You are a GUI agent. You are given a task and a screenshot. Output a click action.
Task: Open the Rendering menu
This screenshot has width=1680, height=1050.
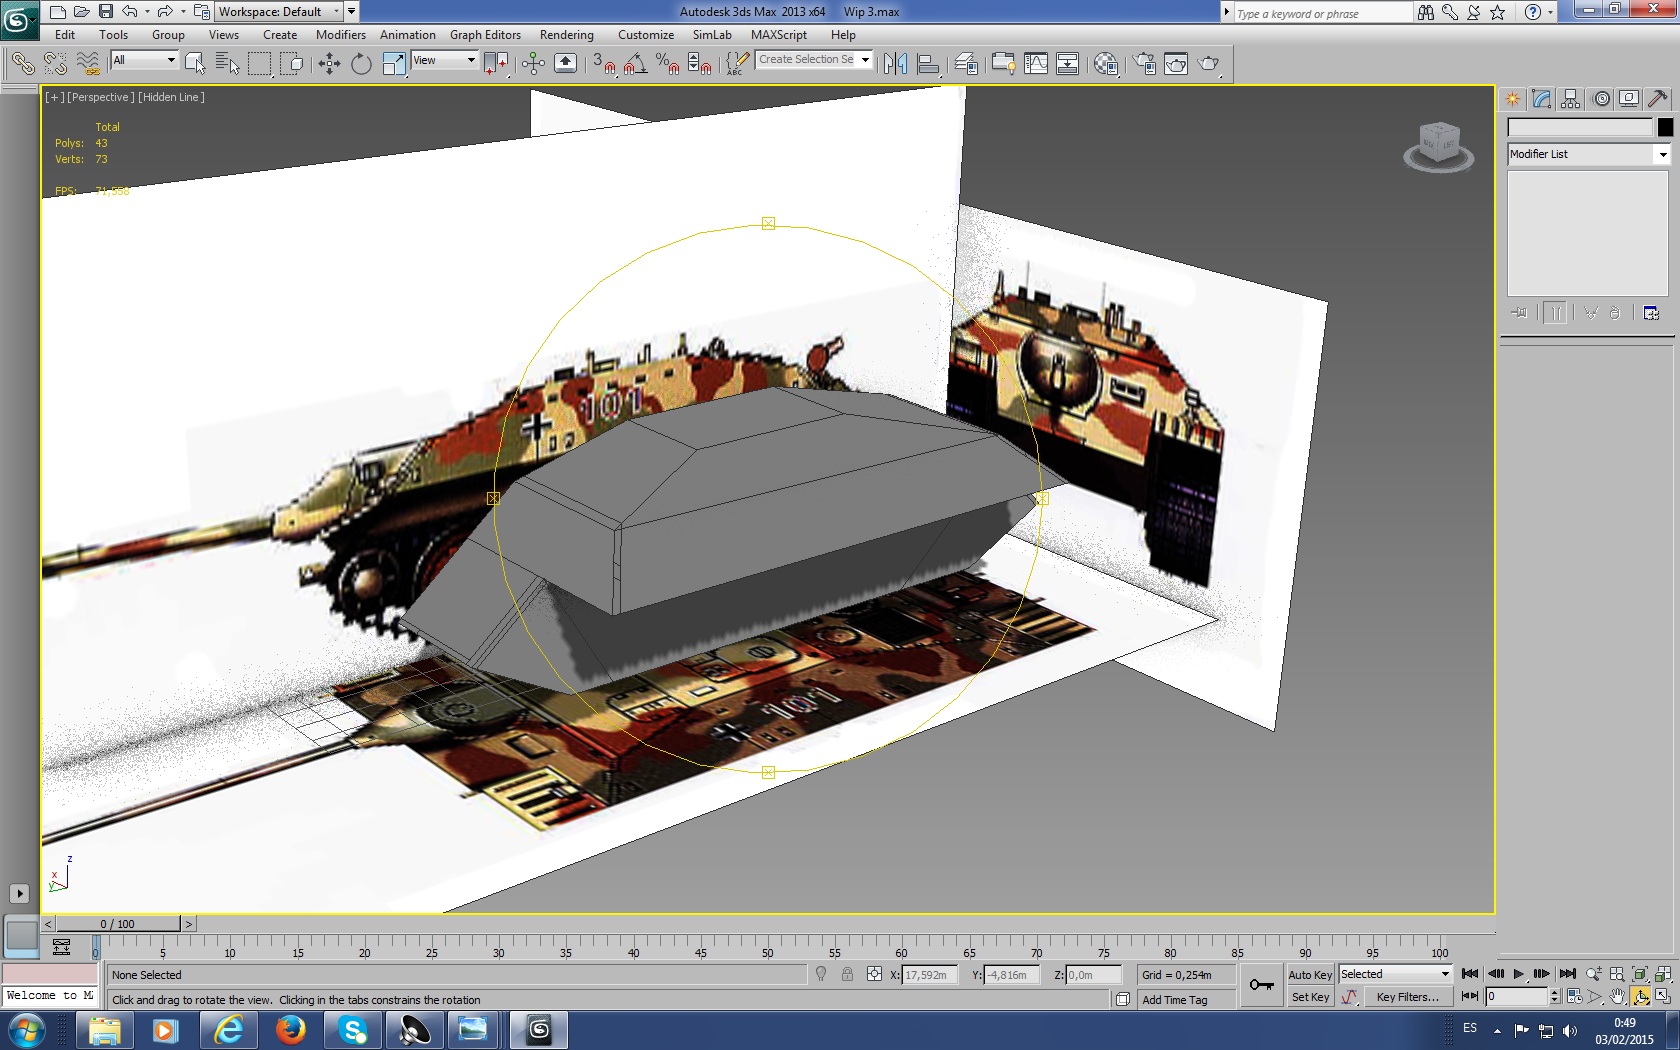click(567, 35)
